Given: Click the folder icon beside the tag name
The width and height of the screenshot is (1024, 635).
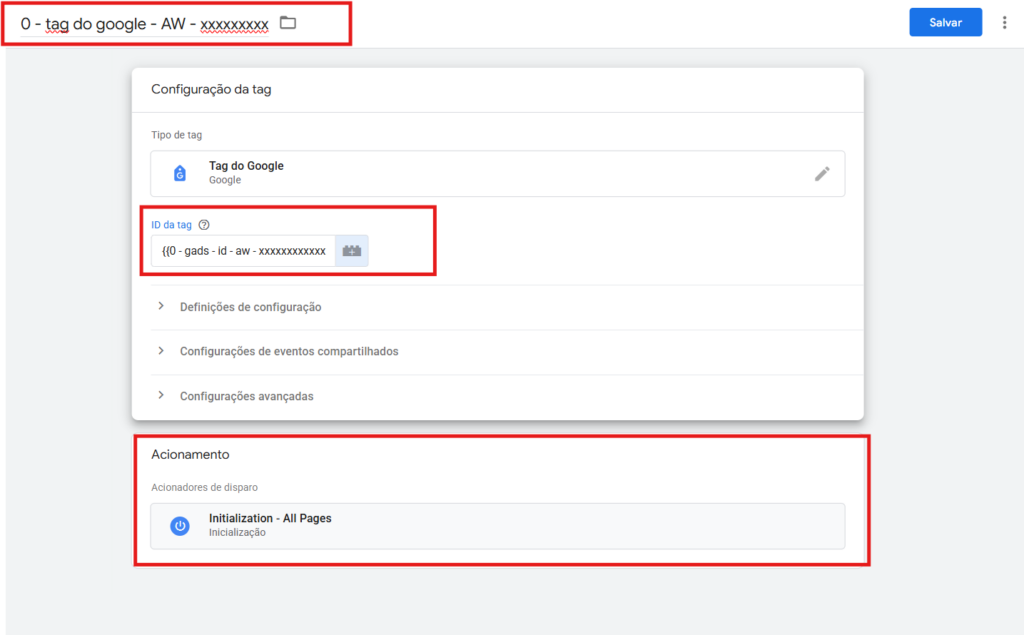Looking at the screenshot, I should pyautogui.click(x=288, y=23).
